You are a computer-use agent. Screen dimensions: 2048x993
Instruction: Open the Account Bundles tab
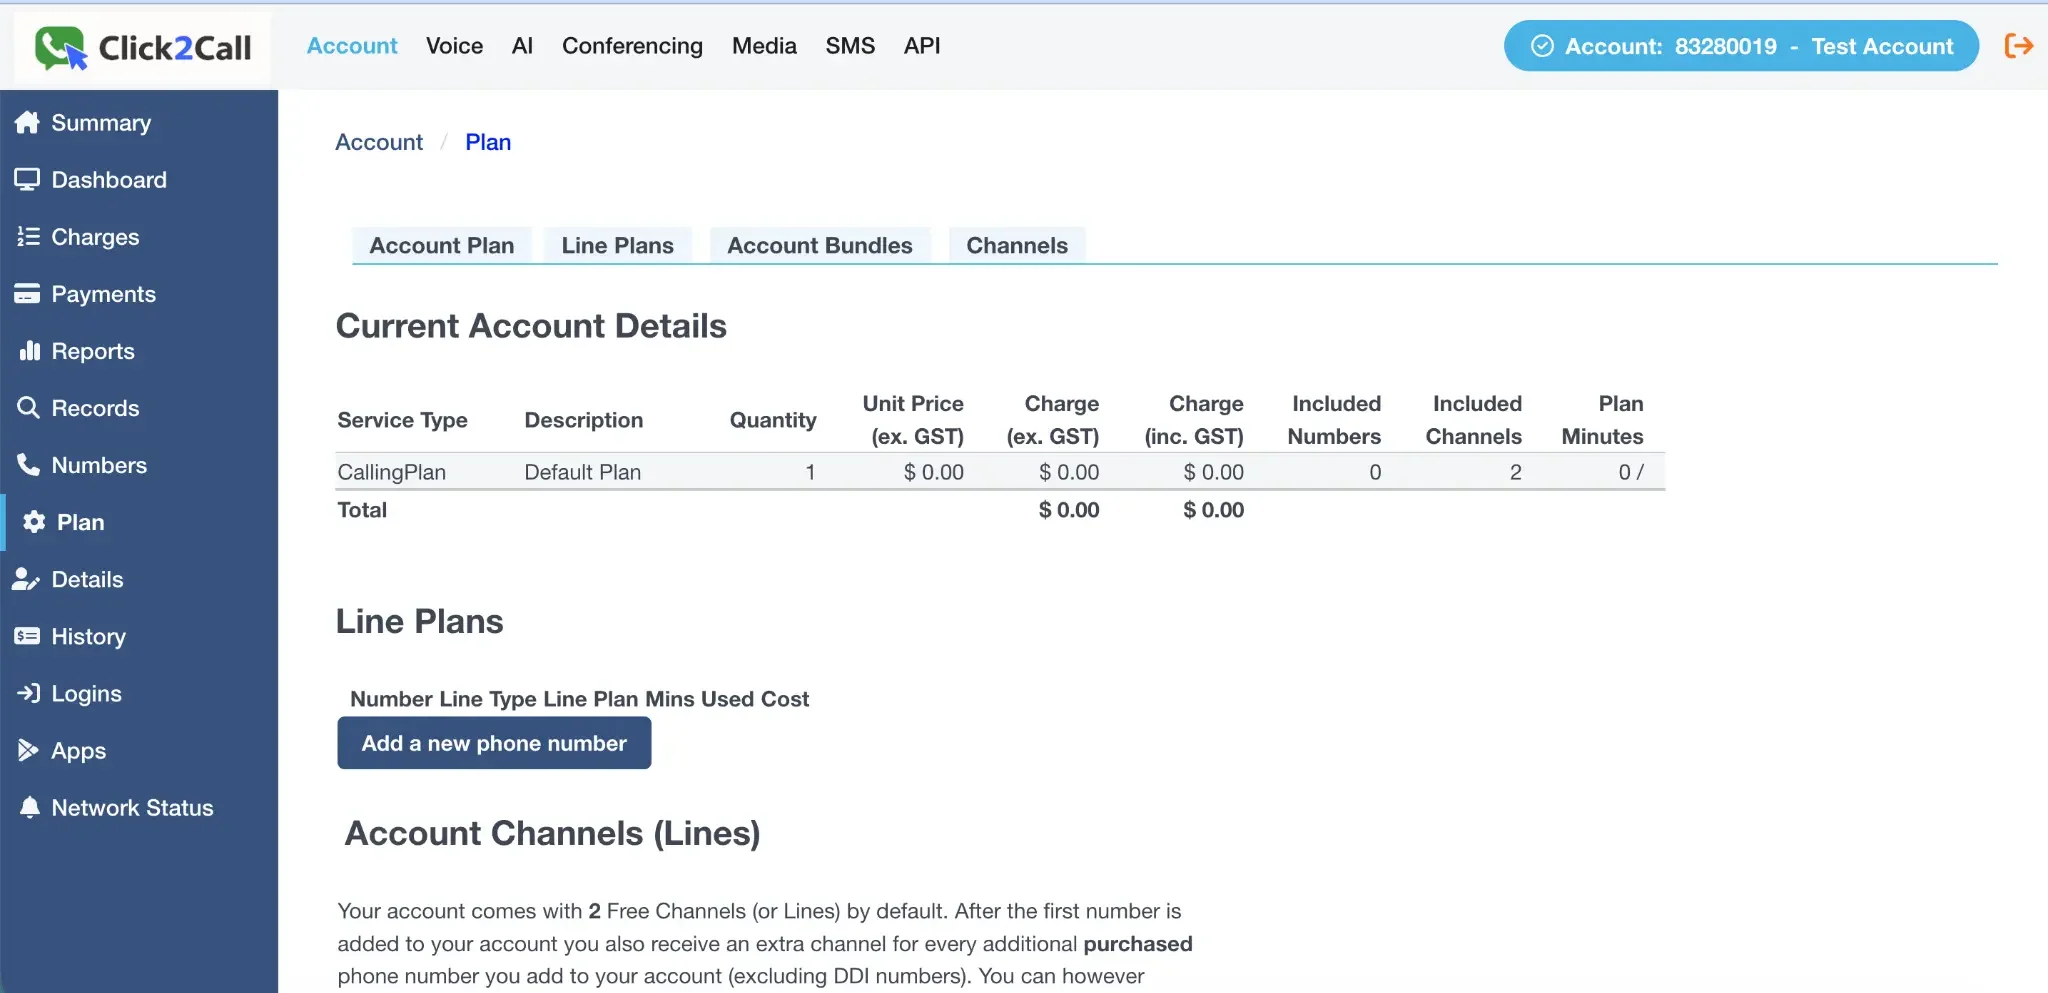click(820, 245)
